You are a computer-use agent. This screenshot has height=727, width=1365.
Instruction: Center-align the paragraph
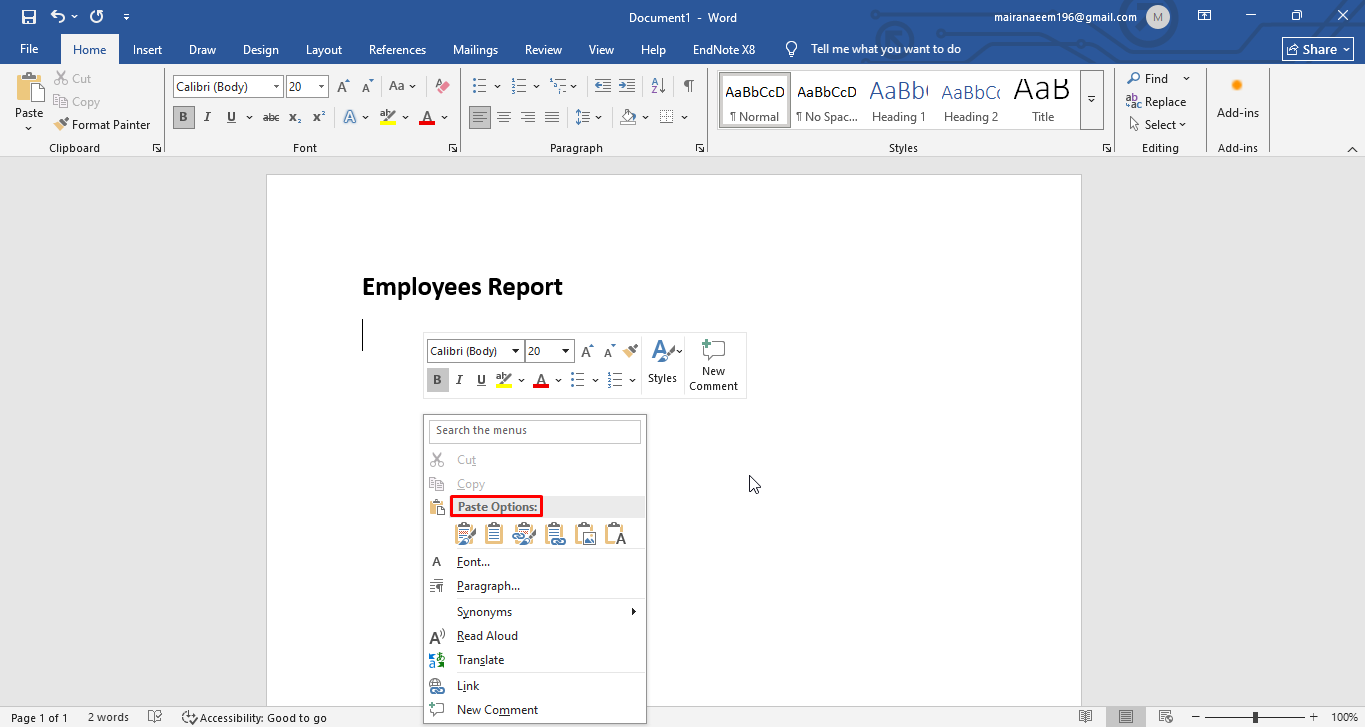pos(504,117)
